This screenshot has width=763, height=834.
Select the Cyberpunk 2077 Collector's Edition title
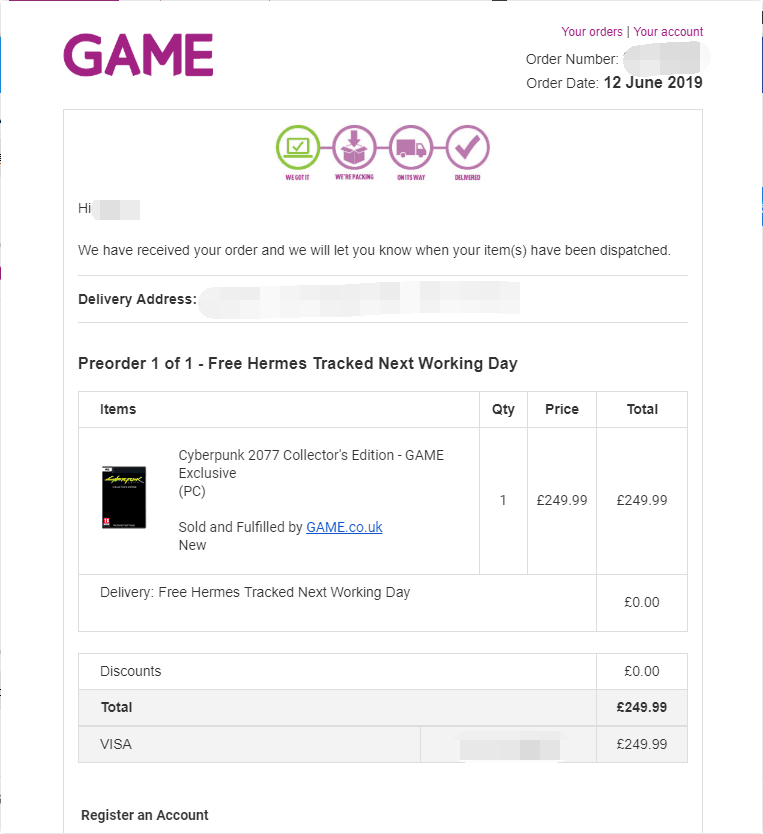(311, 463)
